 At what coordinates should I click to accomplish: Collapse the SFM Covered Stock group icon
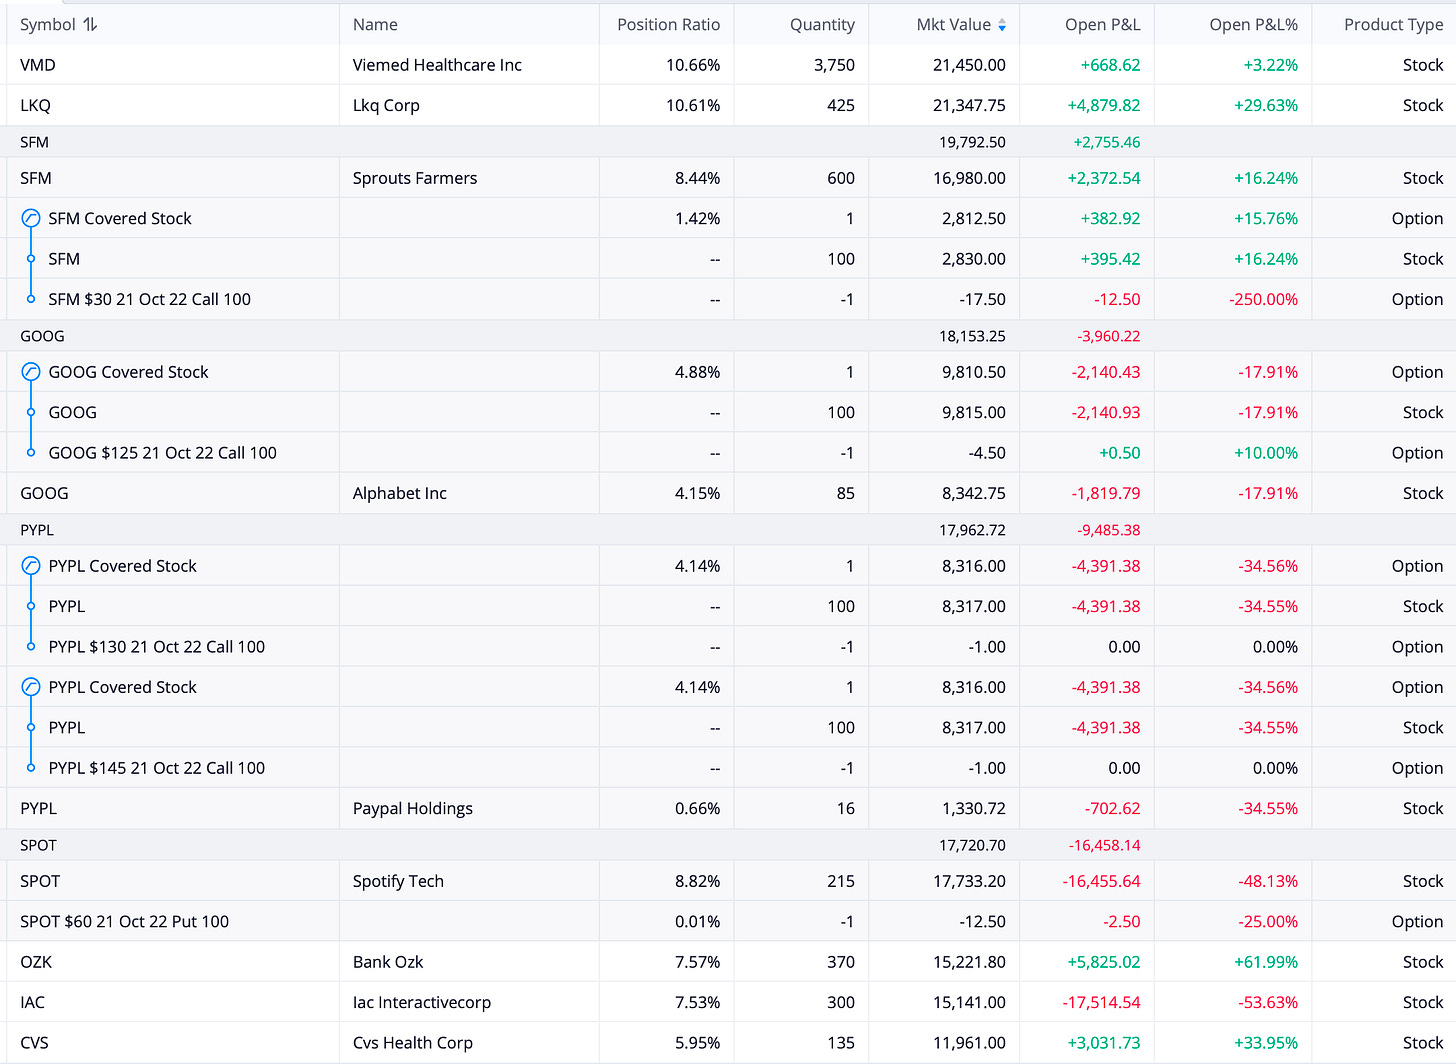[x=31, y=218]
